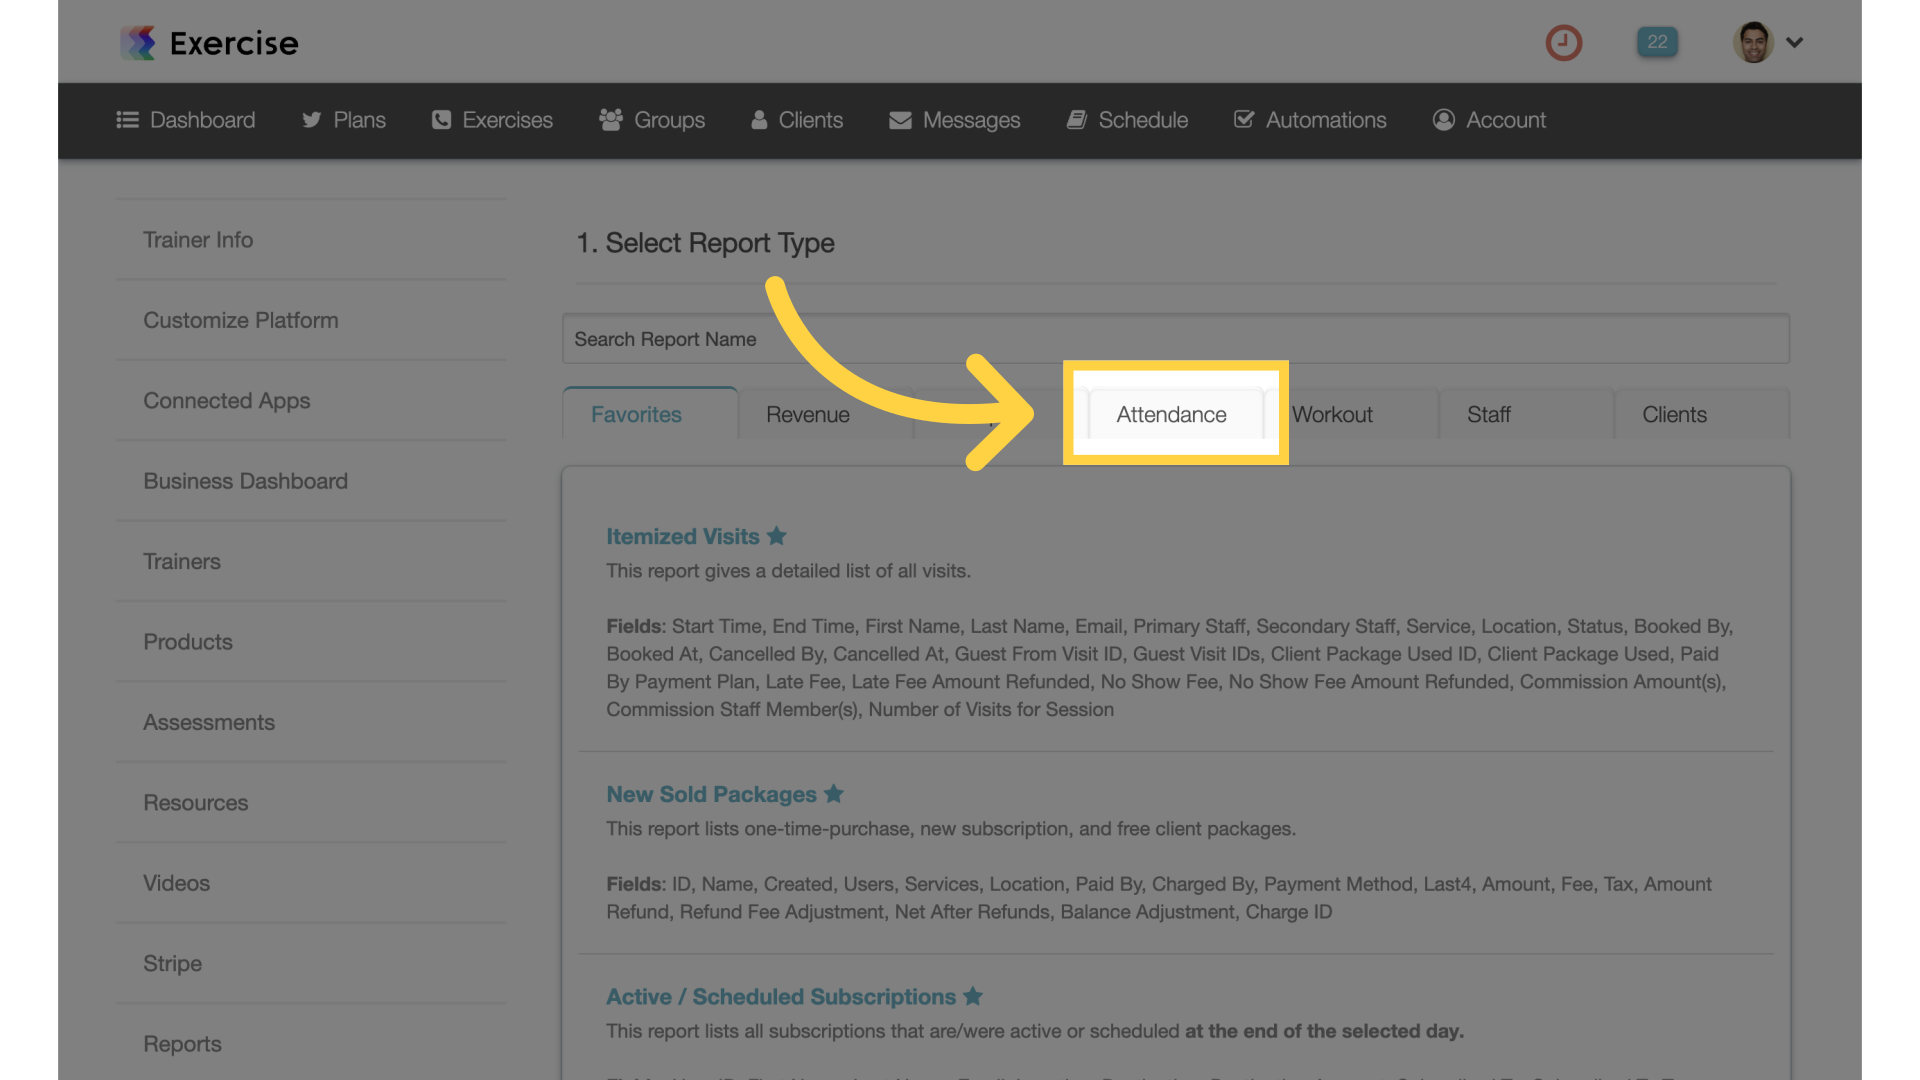1920x1080 pixels.
Task: Click the Plans bird icon
Action: [x=312, y=120]
